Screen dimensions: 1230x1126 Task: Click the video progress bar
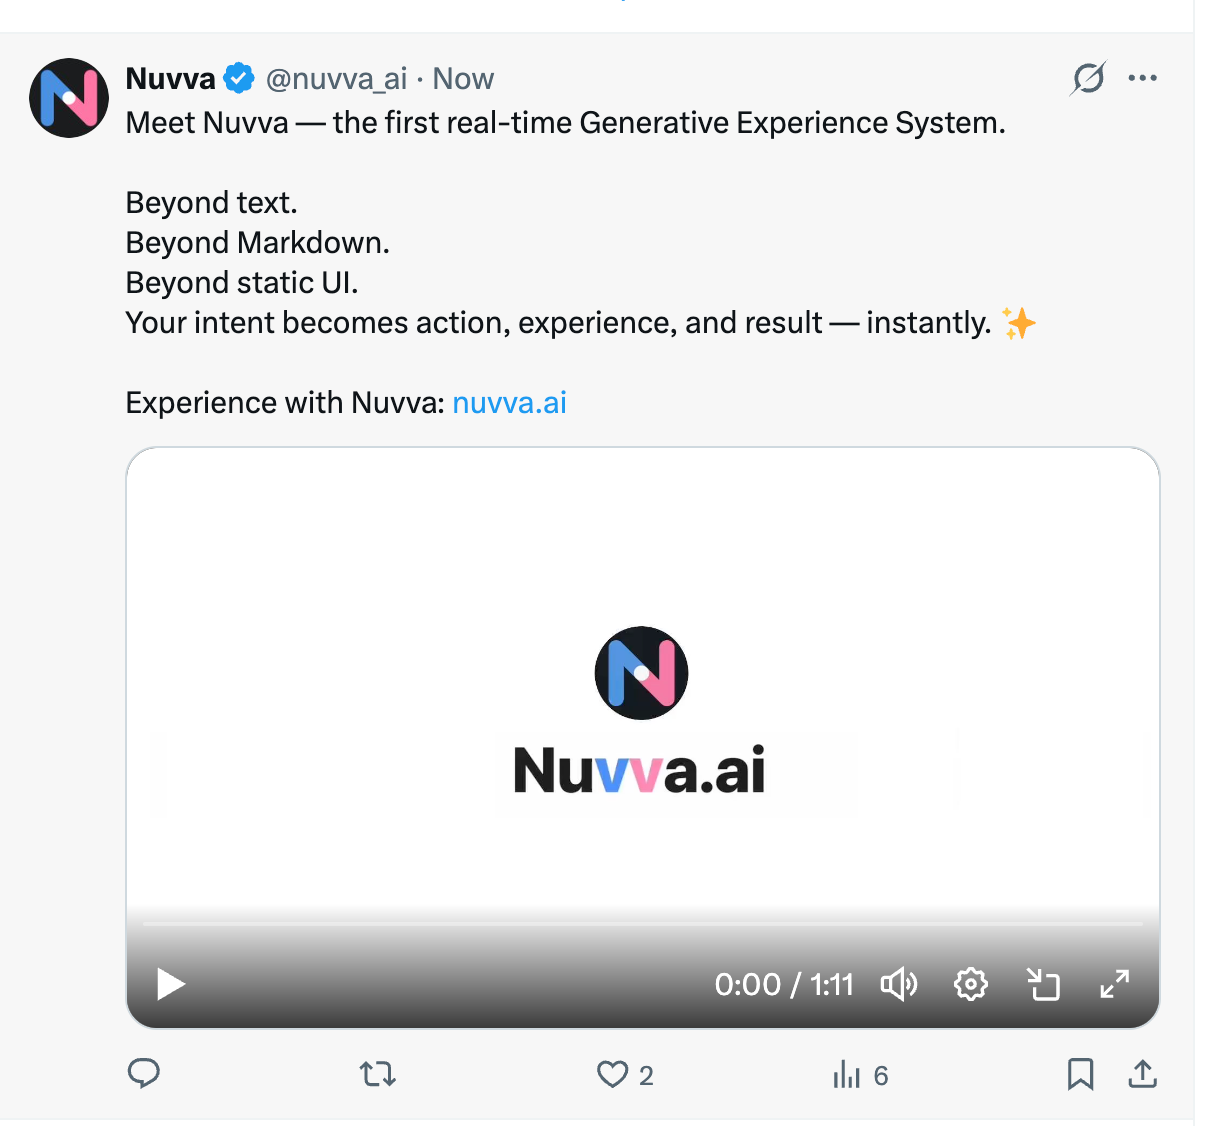coord(642,924)
